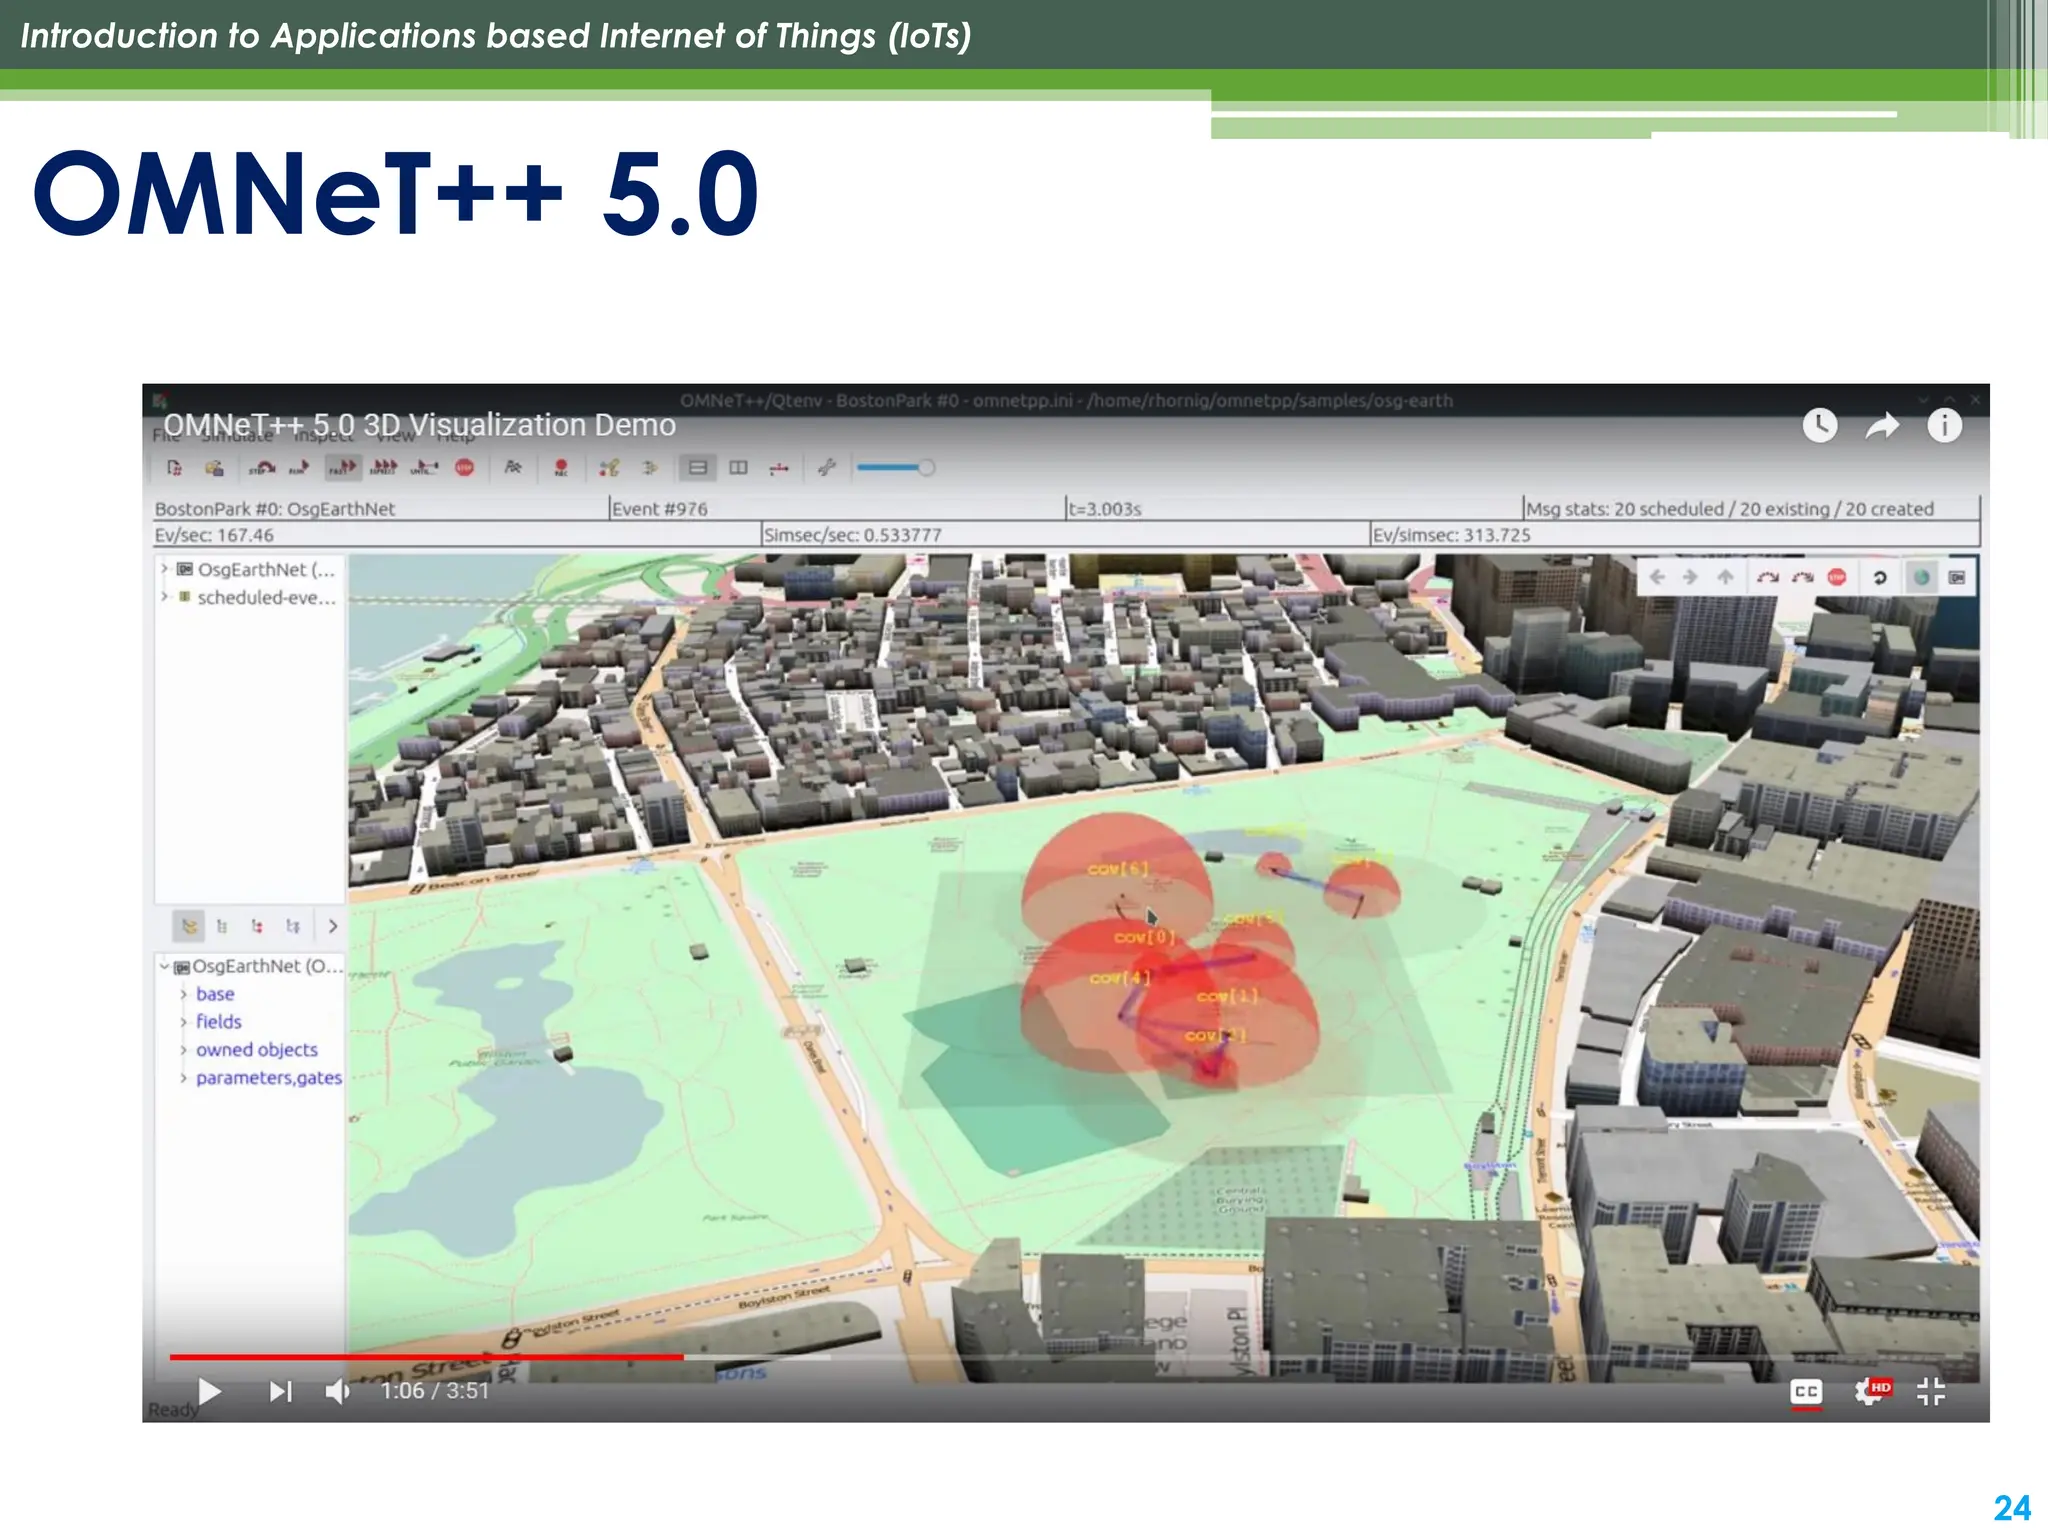The width and height of the screenshot is (2048, 1536).
Task: Click the yellow arrow toolbar icon
Action: [650, 467]
